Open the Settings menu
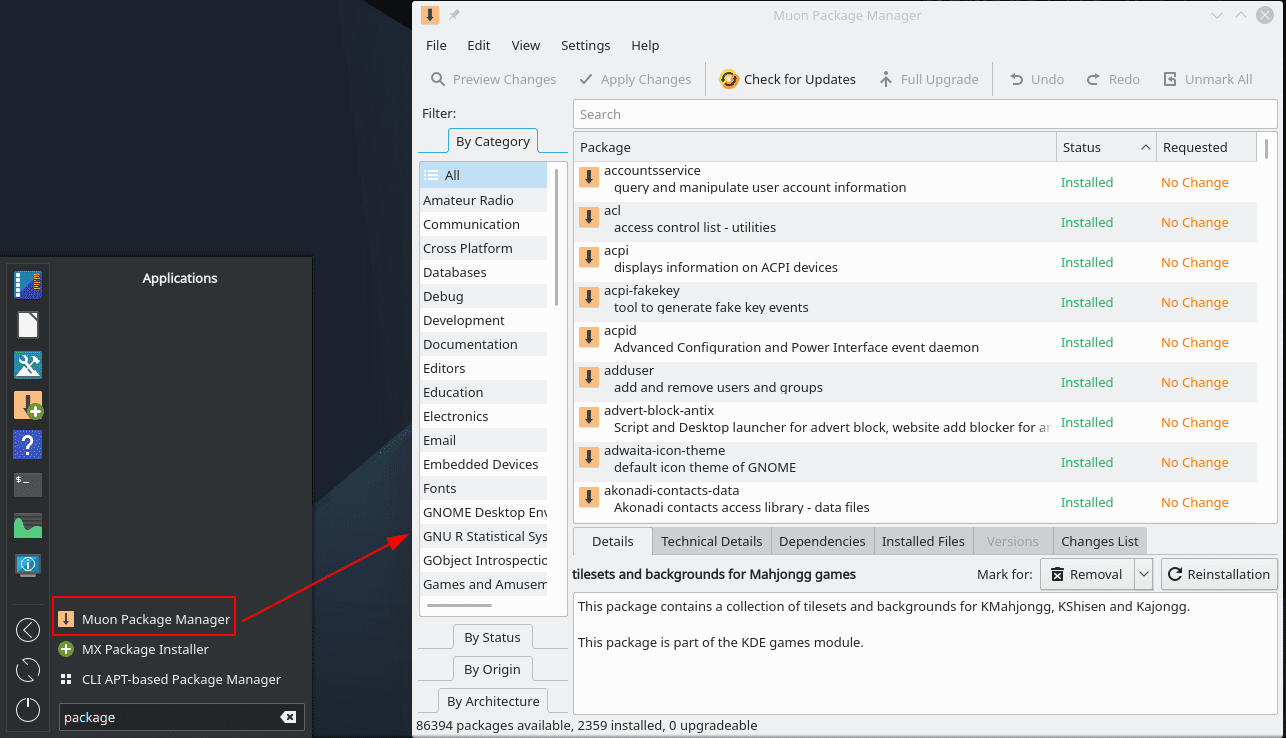1286x738 pixels. tap(585, 45)
